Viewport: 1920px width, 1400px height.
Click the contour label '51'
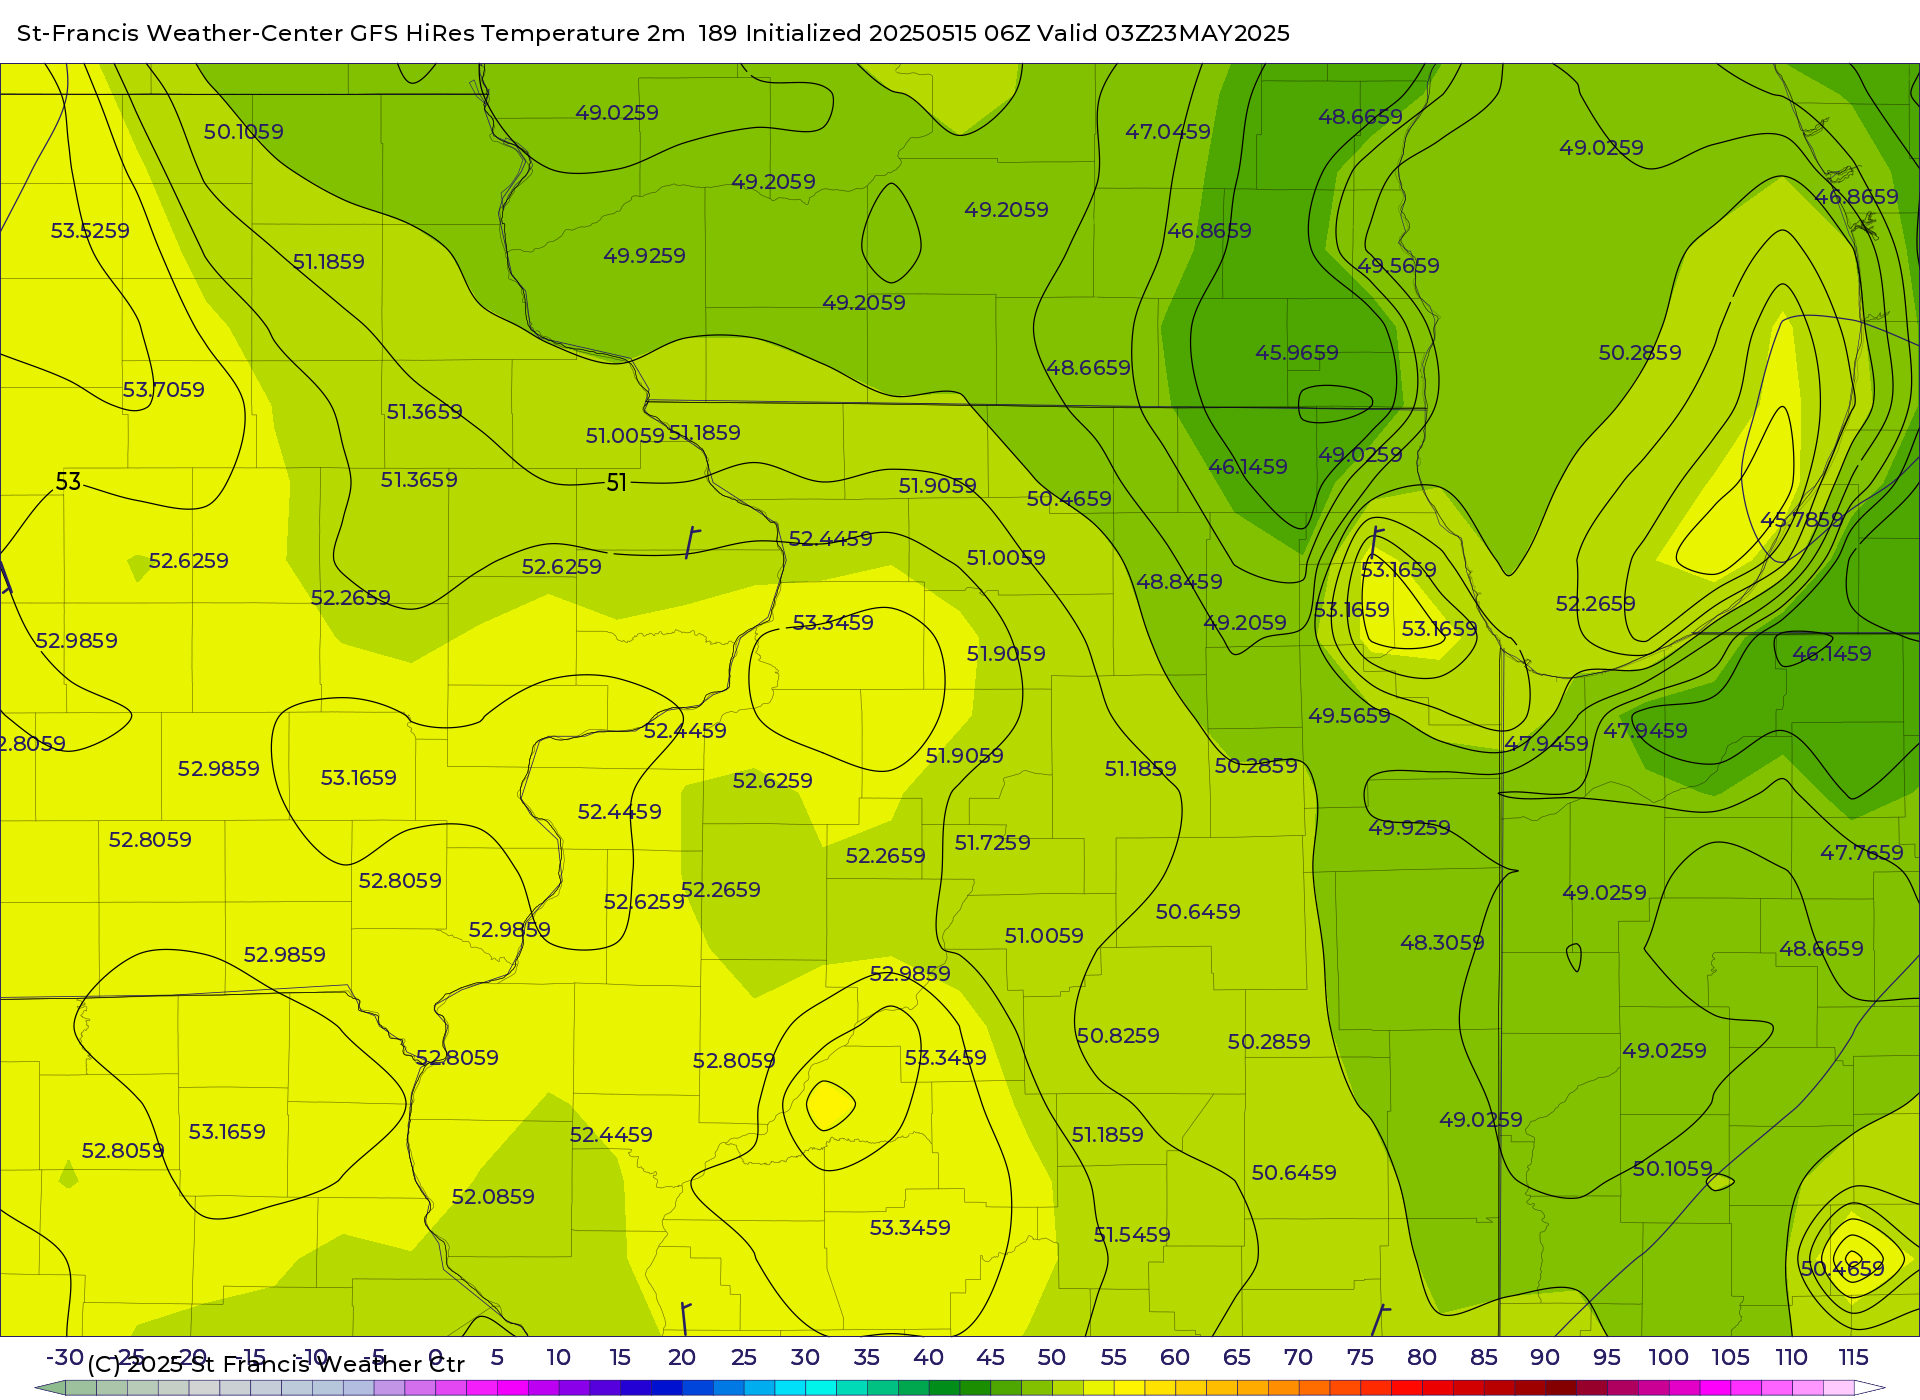[x=617, y=483]
